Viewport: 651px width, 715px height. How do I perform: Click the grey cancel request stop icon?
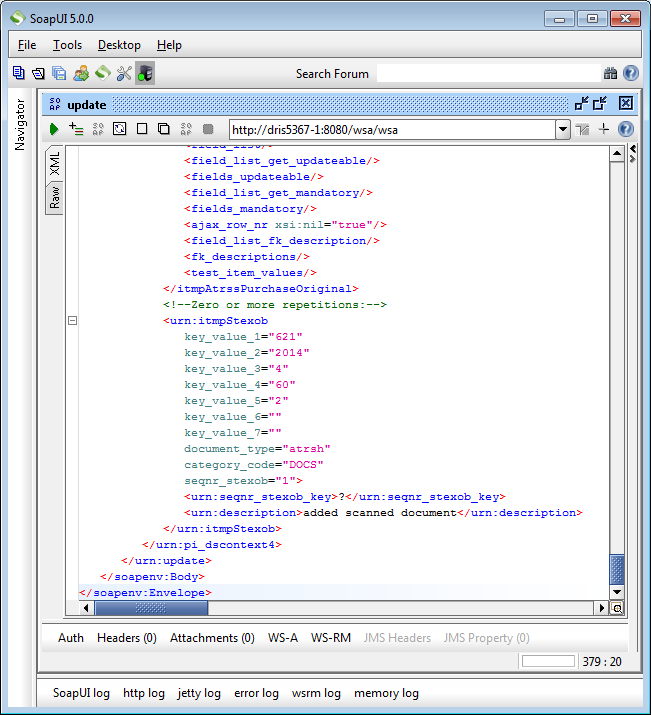[208, 129]
